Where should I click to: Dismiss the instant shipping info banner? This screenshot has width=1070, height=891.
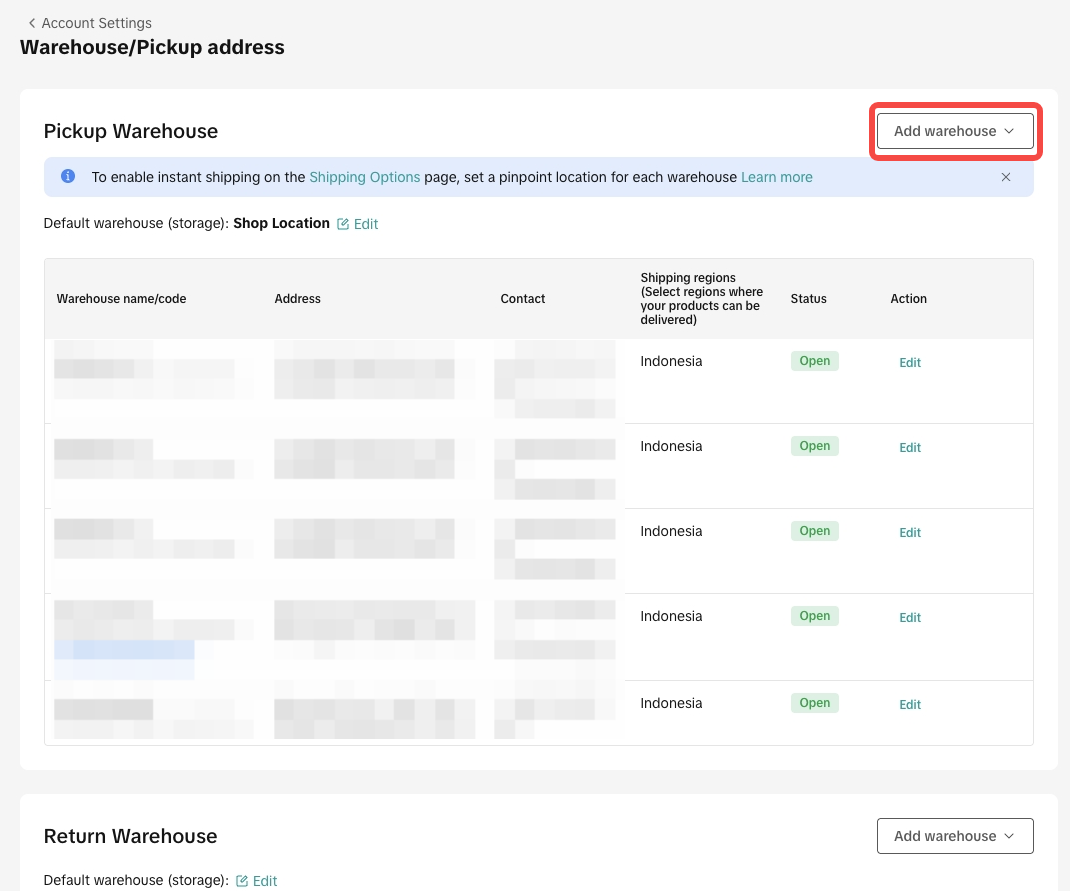(1006, 177)
